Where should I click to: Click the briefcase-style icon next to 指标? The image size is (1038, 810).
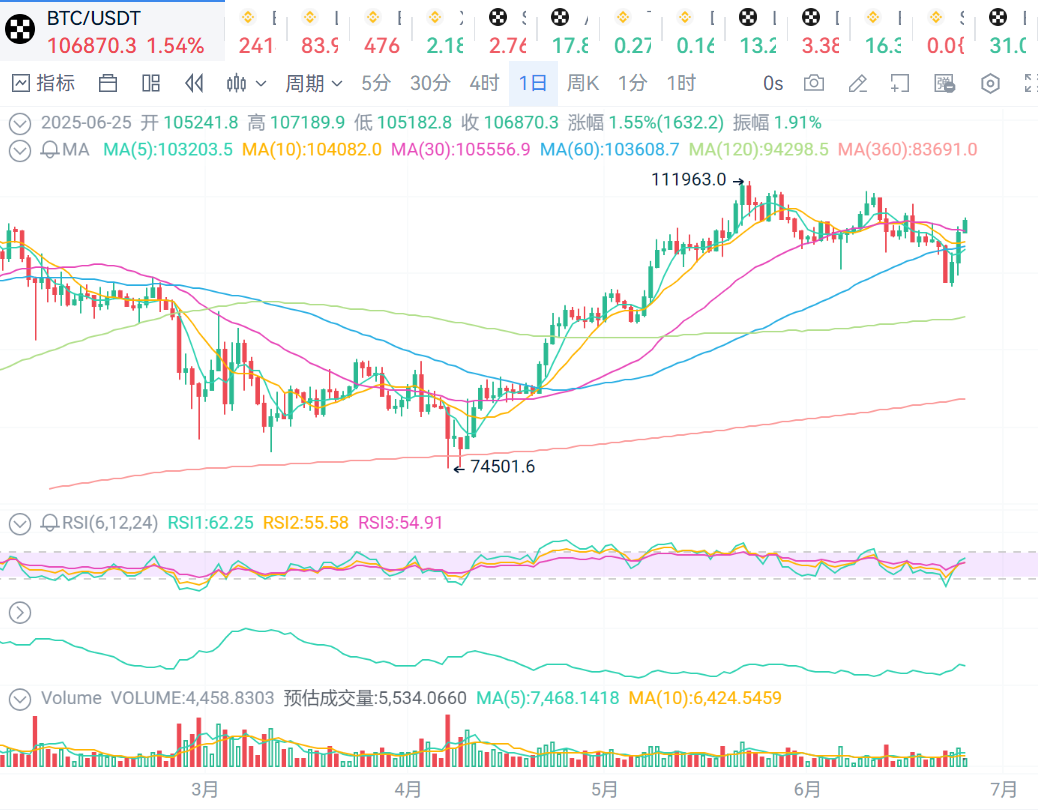coord(108,83)
